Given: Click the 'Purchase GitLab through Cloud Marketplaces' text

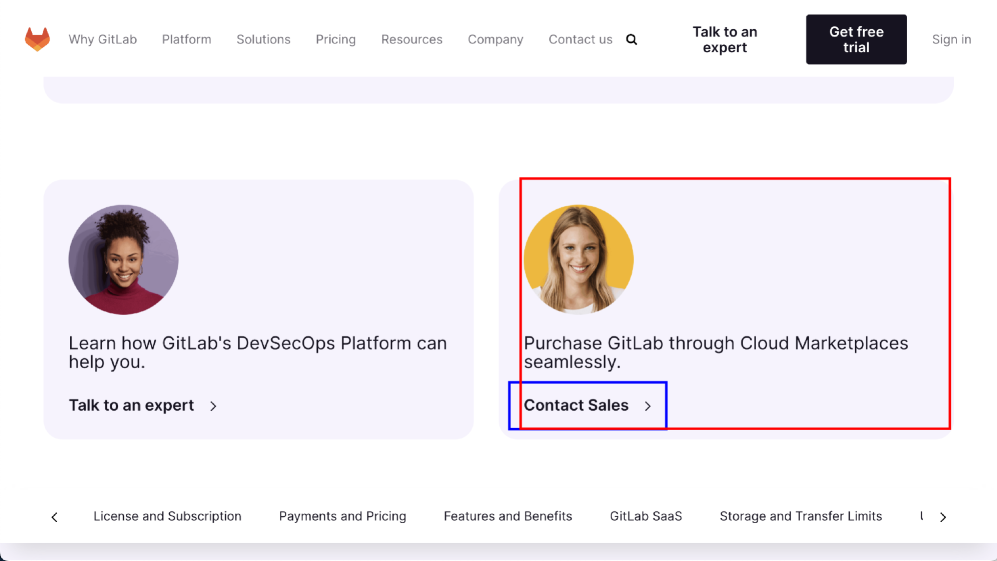Looking at the screenshot, I should tap(716, 352).
